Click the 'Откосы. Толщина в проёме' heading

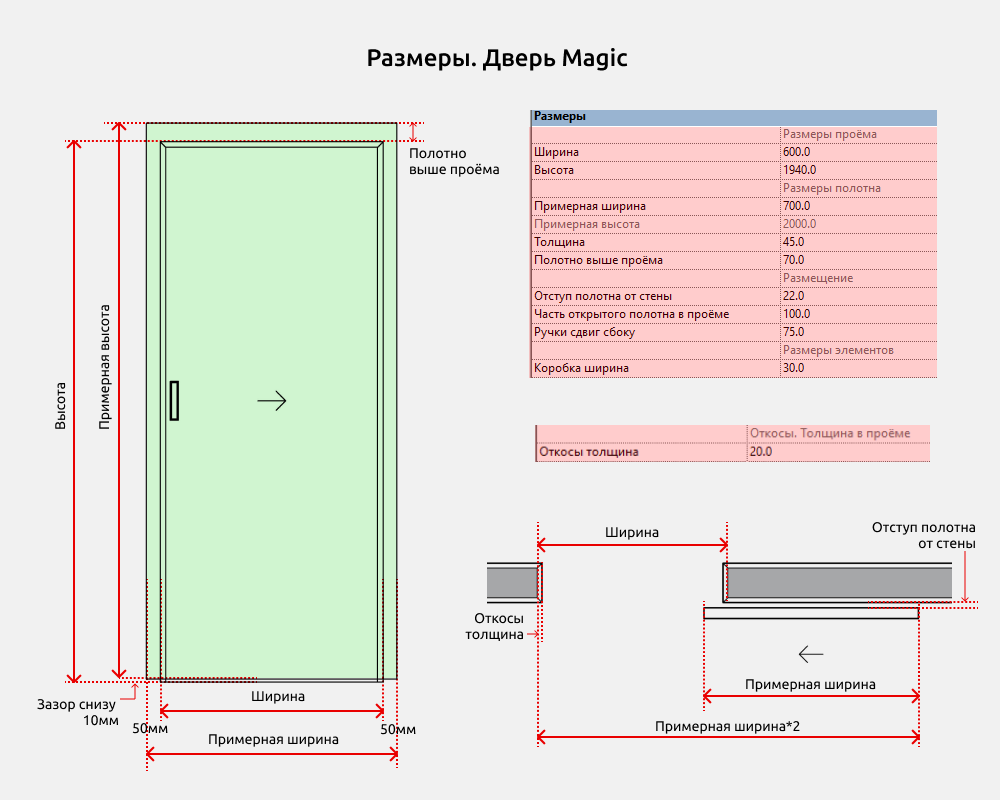pyautogui.click(x=830, y=433)
